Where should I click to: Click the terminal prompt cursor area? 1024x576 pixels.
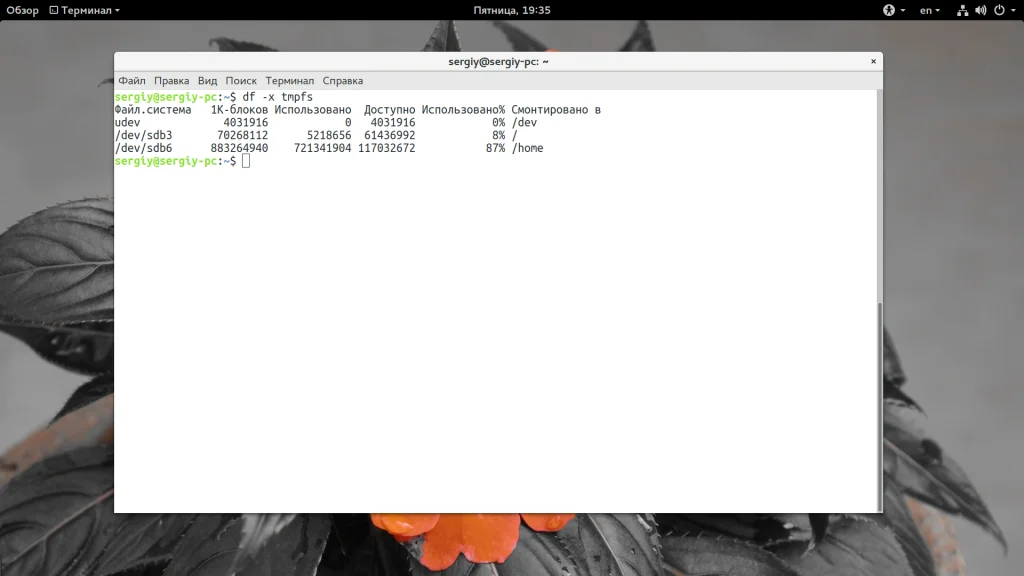[x=246, y=161]
